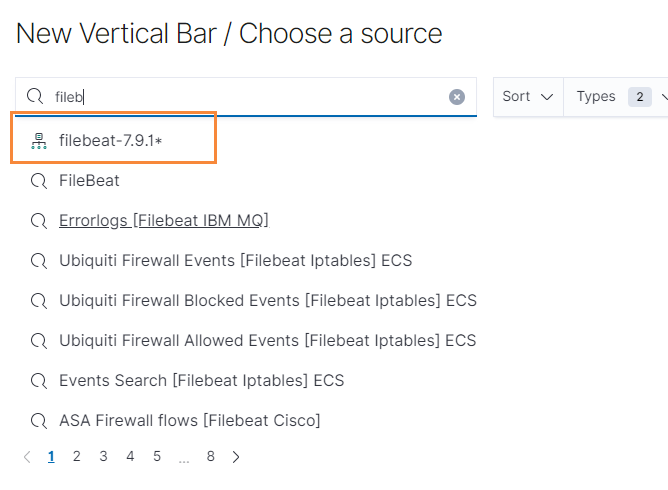
Task: Select the filebeat-7.9.1* index pattern
Action: point(110,141)
